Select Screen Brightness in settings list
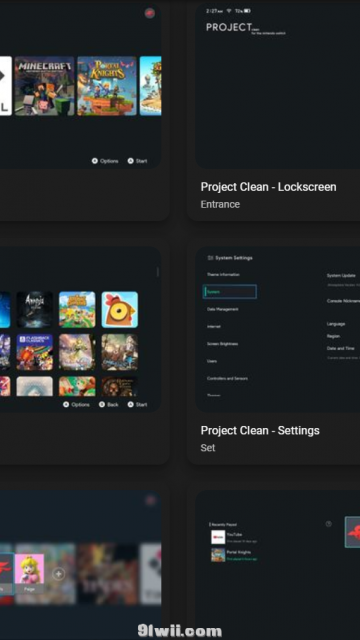This screenshot has height=640, width=360. coord(222,344)
